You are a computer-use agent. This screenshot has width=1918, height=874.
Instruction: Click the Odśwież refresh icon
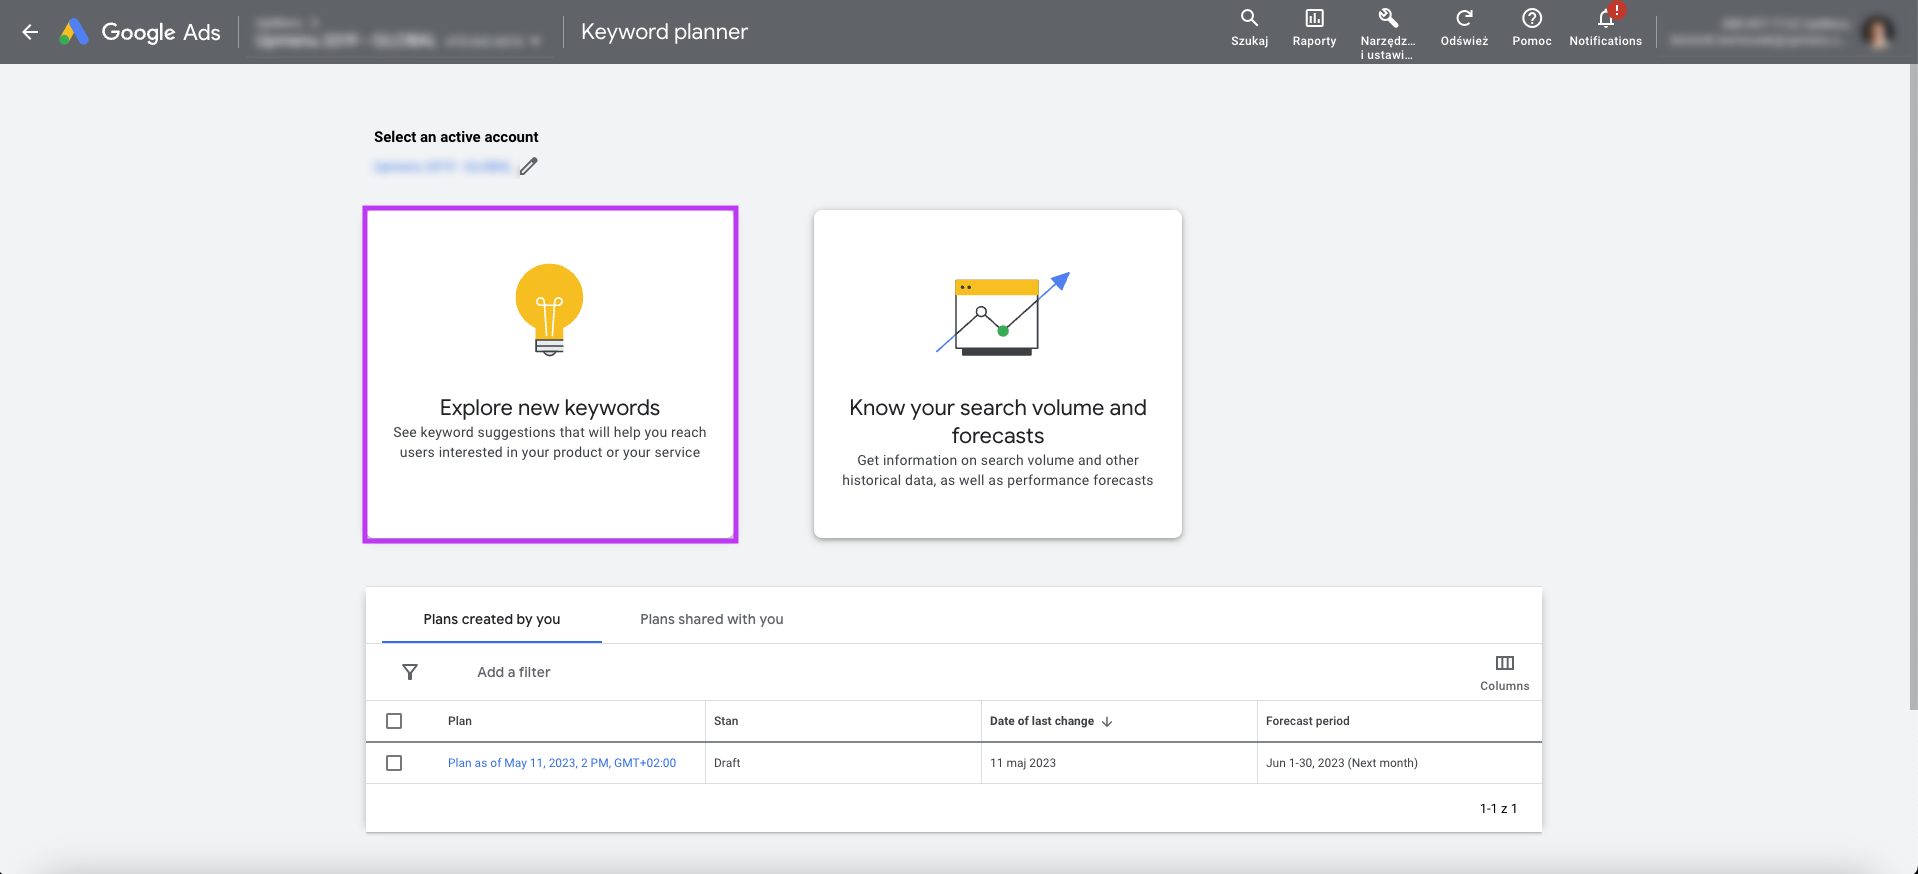pyautogui.click(x=1464, y=28)
